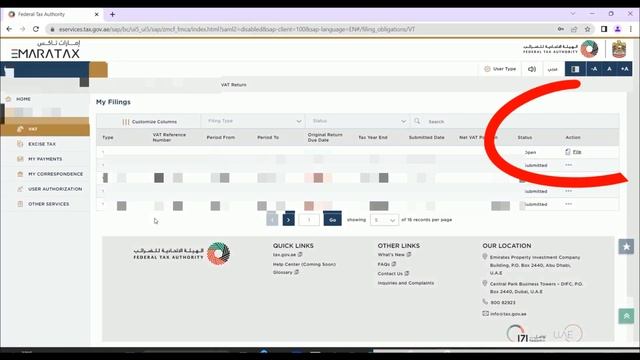Click the Submitted Date column header

tap(427, 138)
